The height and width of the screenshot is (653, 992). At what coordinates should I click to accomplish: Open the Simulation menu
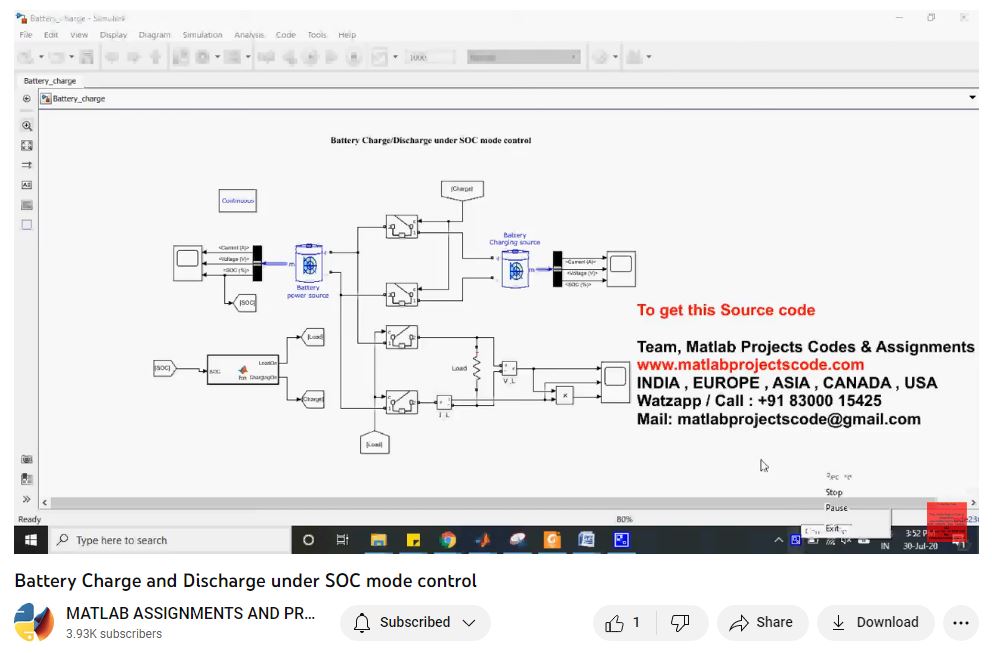tap(202, 35)
